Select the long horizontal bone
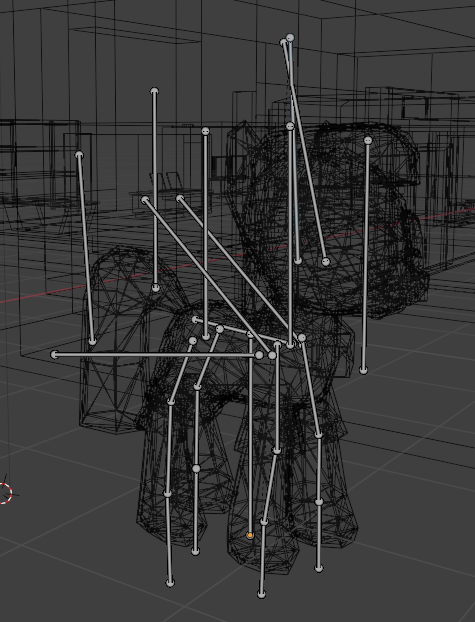 (157, 355)
